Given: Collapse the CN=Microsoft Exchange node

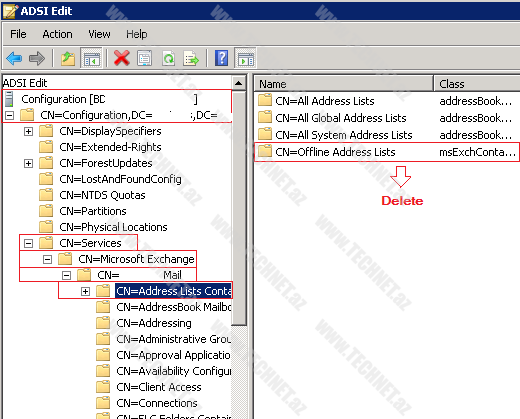Looking at the screenshot, I should (x=48, y=259).
